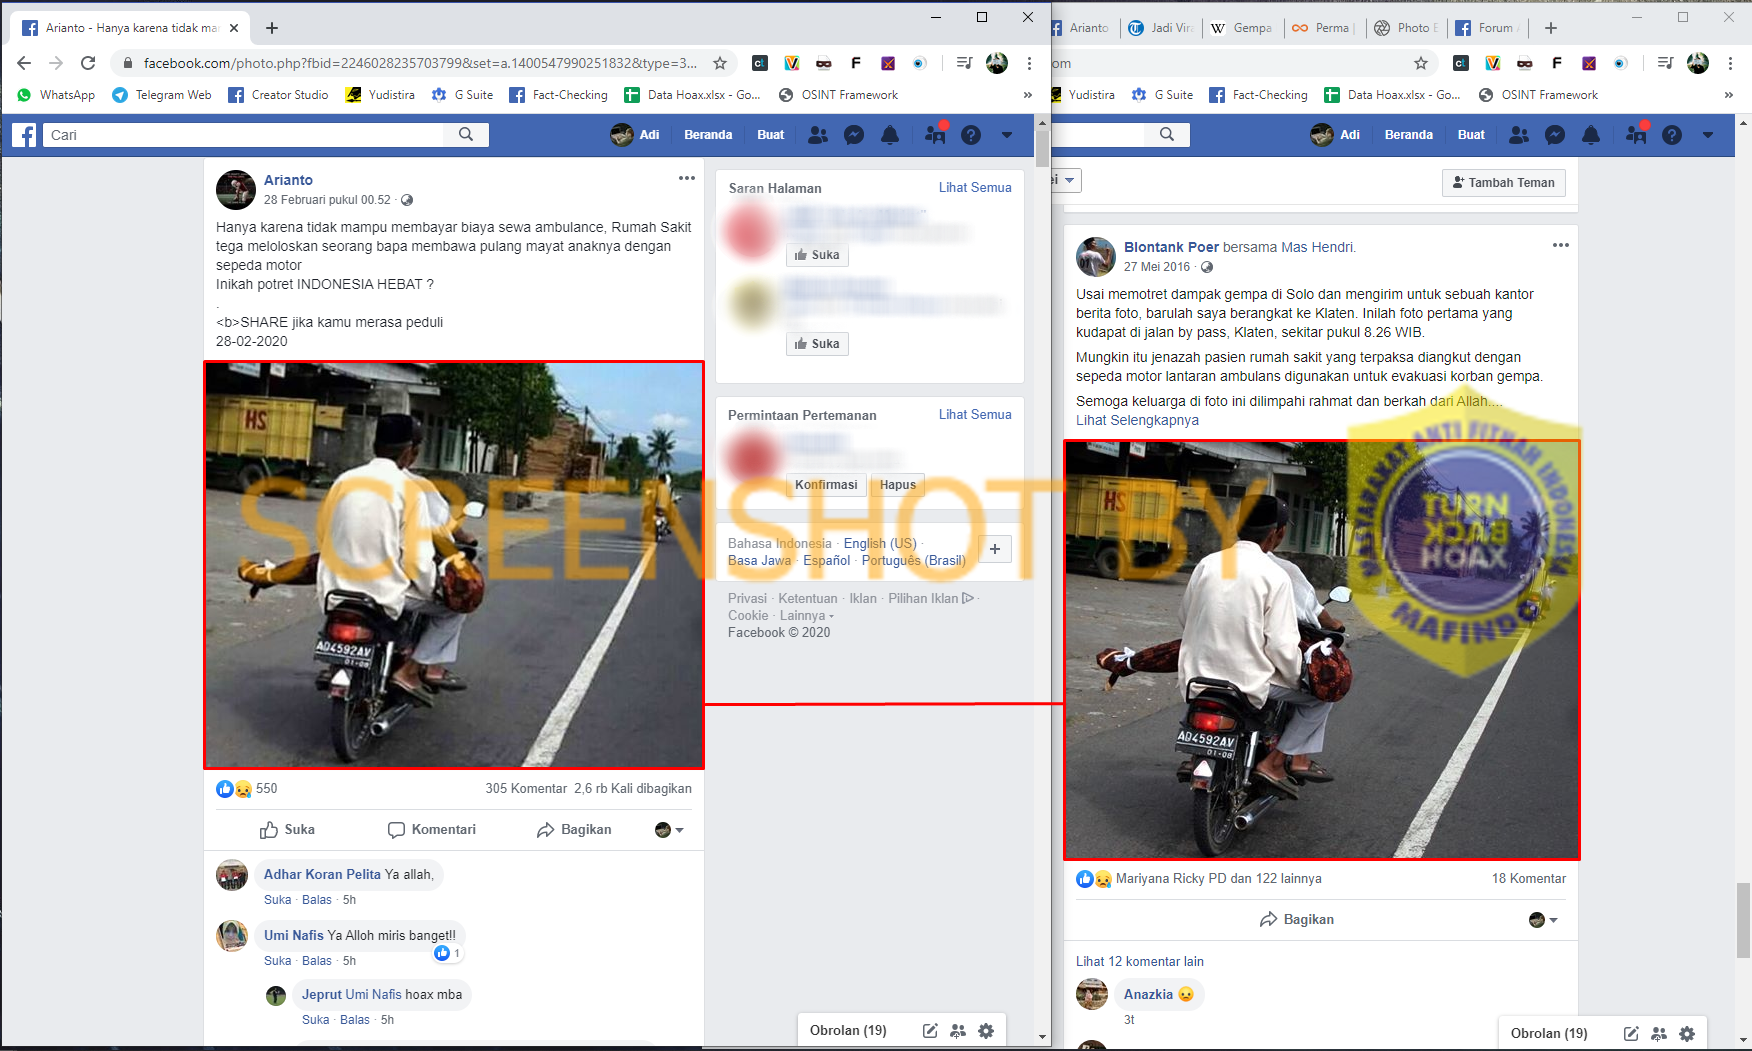The image size is (1752, 1051).
Task: Open Arianto post options menu
Action: tap(686, 179)
